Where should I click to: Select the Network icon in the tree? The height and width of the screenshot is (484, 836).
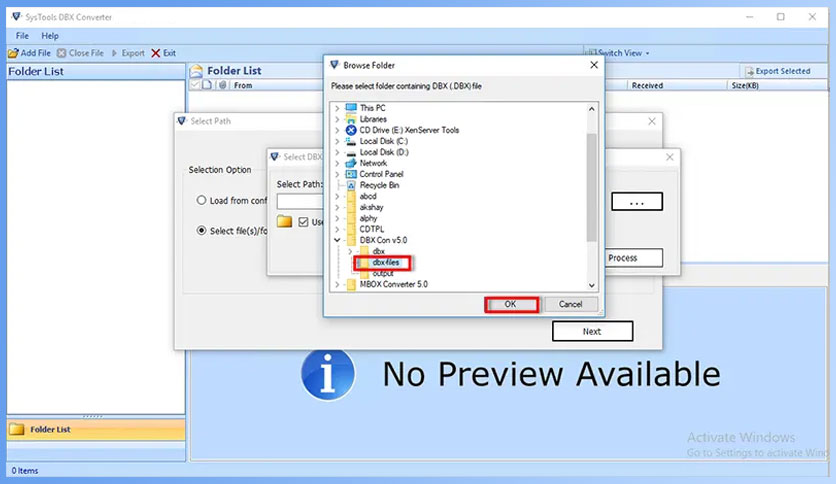(351, 163)
